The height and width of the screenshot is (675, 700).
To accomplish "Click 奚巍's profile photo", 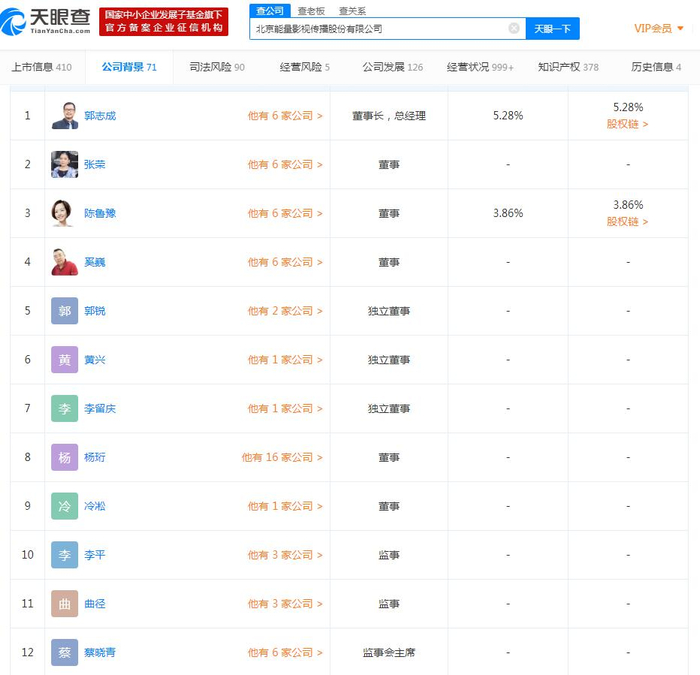I will (65, 262).
